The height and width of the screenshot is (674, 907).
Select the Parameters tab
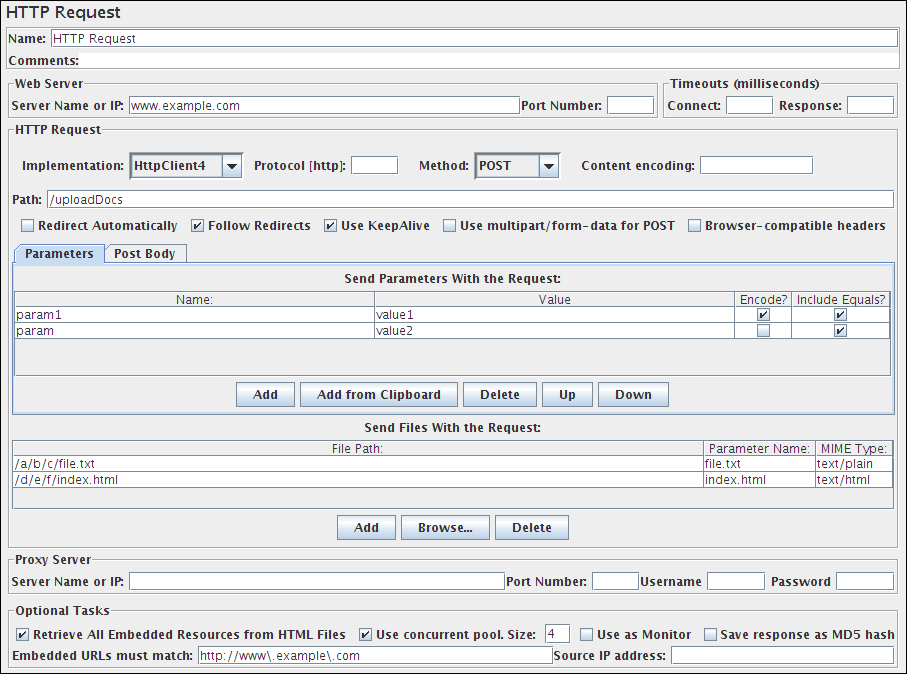coord(59,254)
